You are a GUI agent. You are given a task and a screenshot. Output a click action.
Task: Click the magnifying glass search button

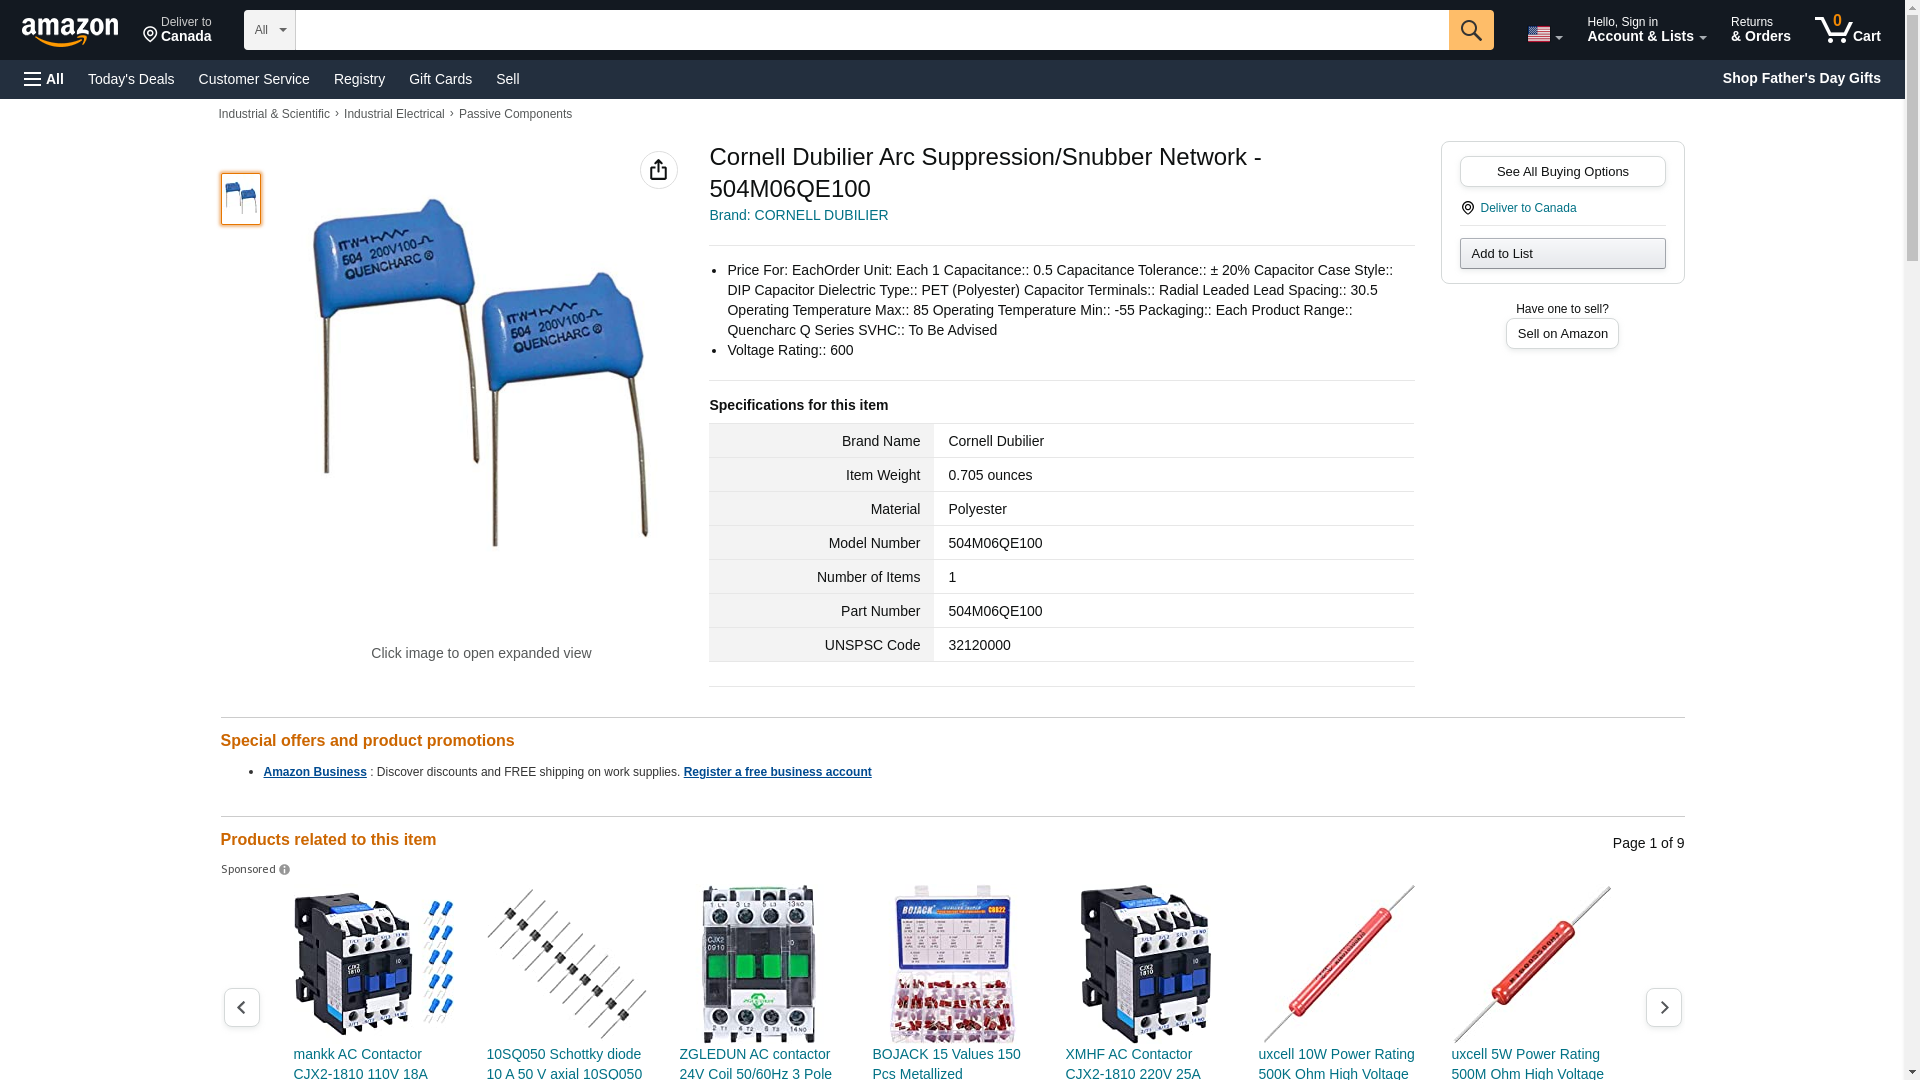(x=1471, y=30)
